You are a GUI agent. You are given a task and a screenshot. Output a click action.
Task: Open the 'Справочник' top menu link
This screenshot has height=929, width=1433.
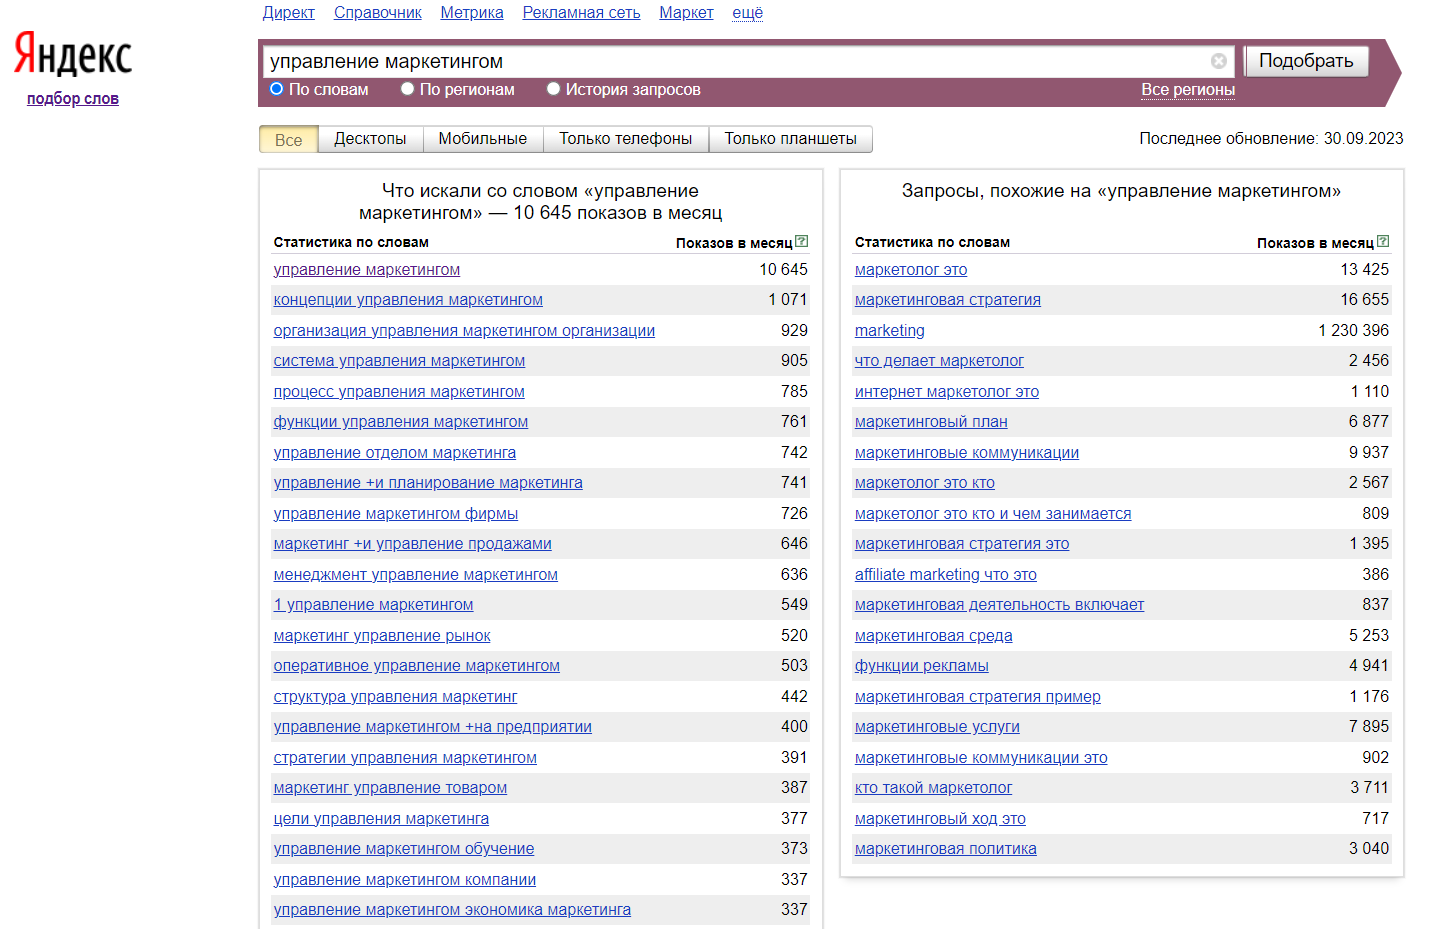tap(378, 13)
